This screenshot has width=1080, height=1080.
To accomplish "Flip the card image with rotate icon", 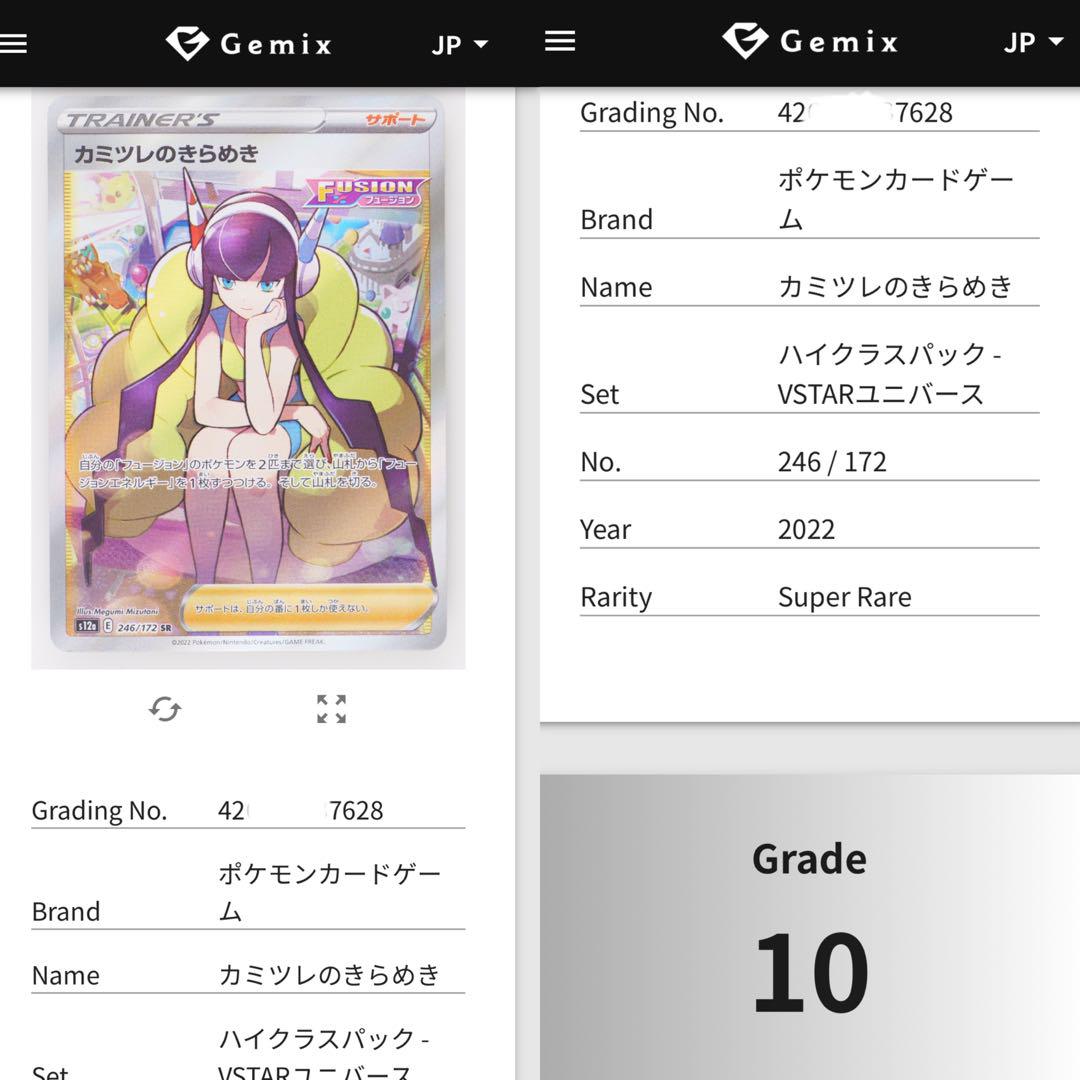I will click(x=165, y=709).
